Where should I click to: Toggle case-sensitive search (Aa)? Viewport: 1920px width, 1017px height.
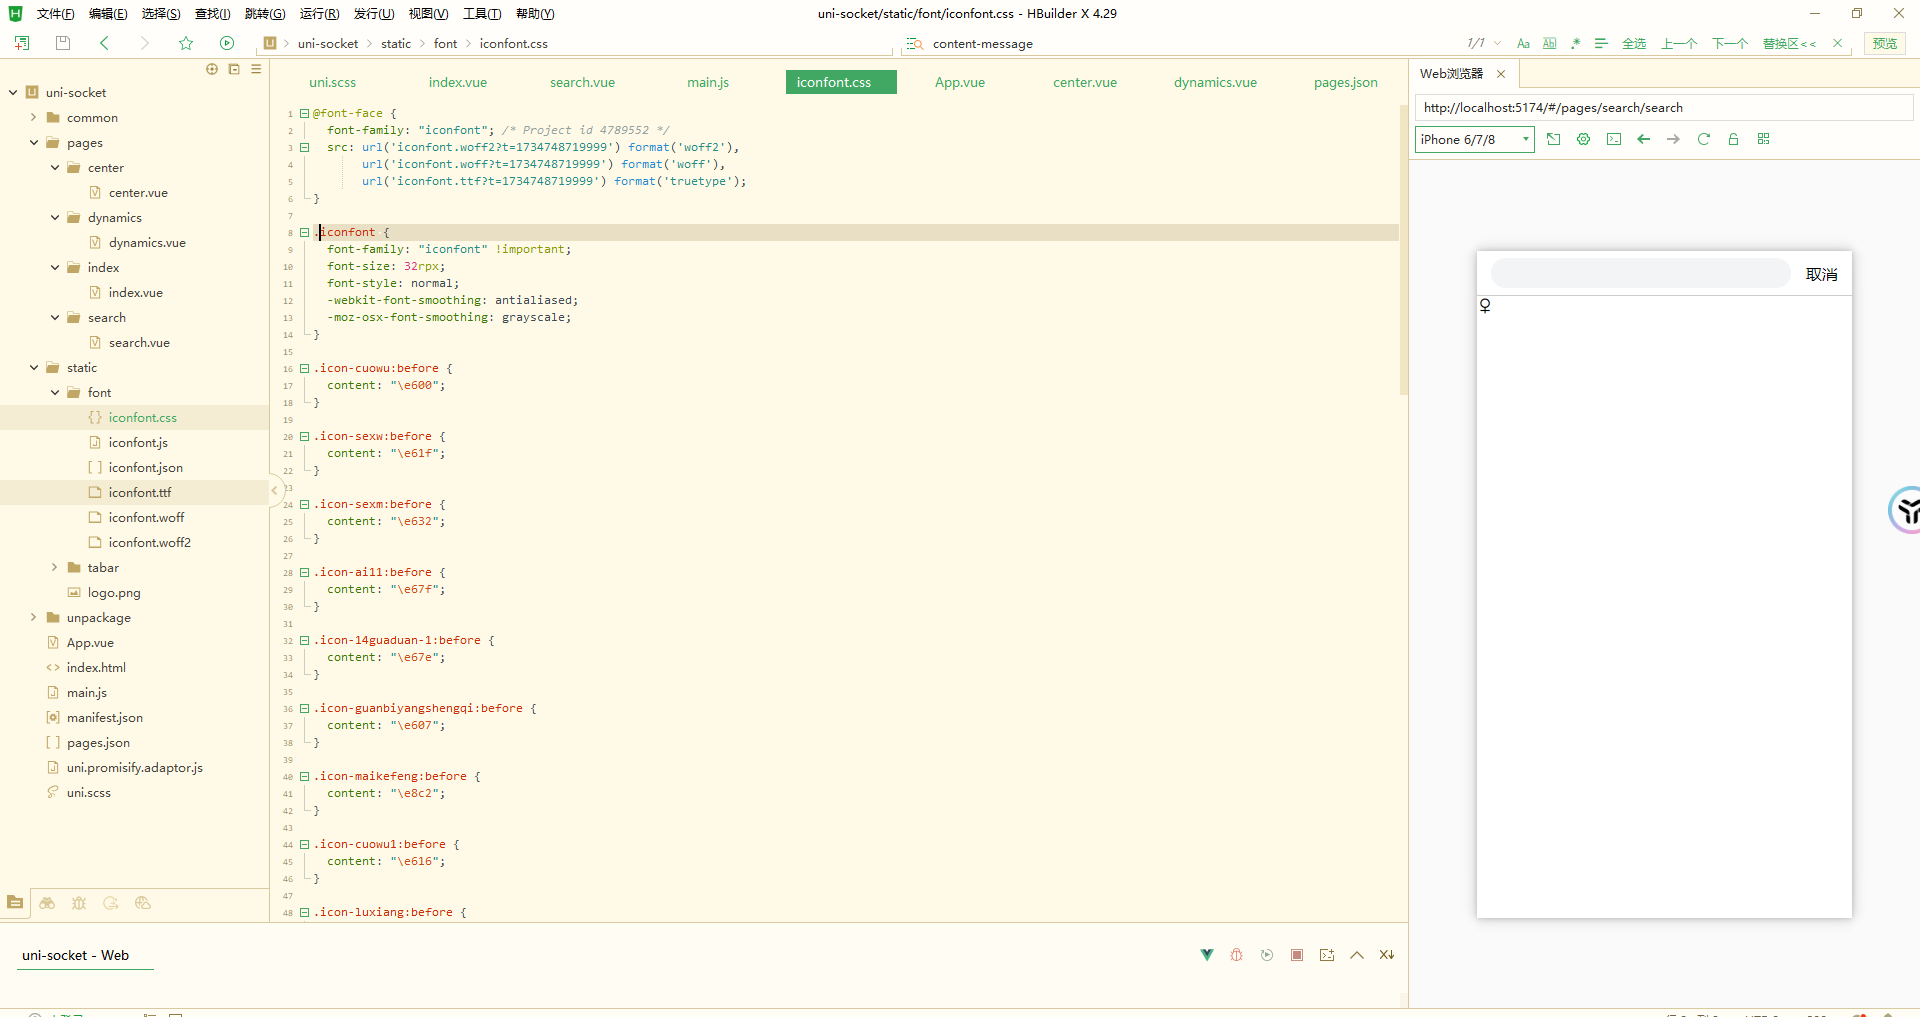[x=1523, y=43]
